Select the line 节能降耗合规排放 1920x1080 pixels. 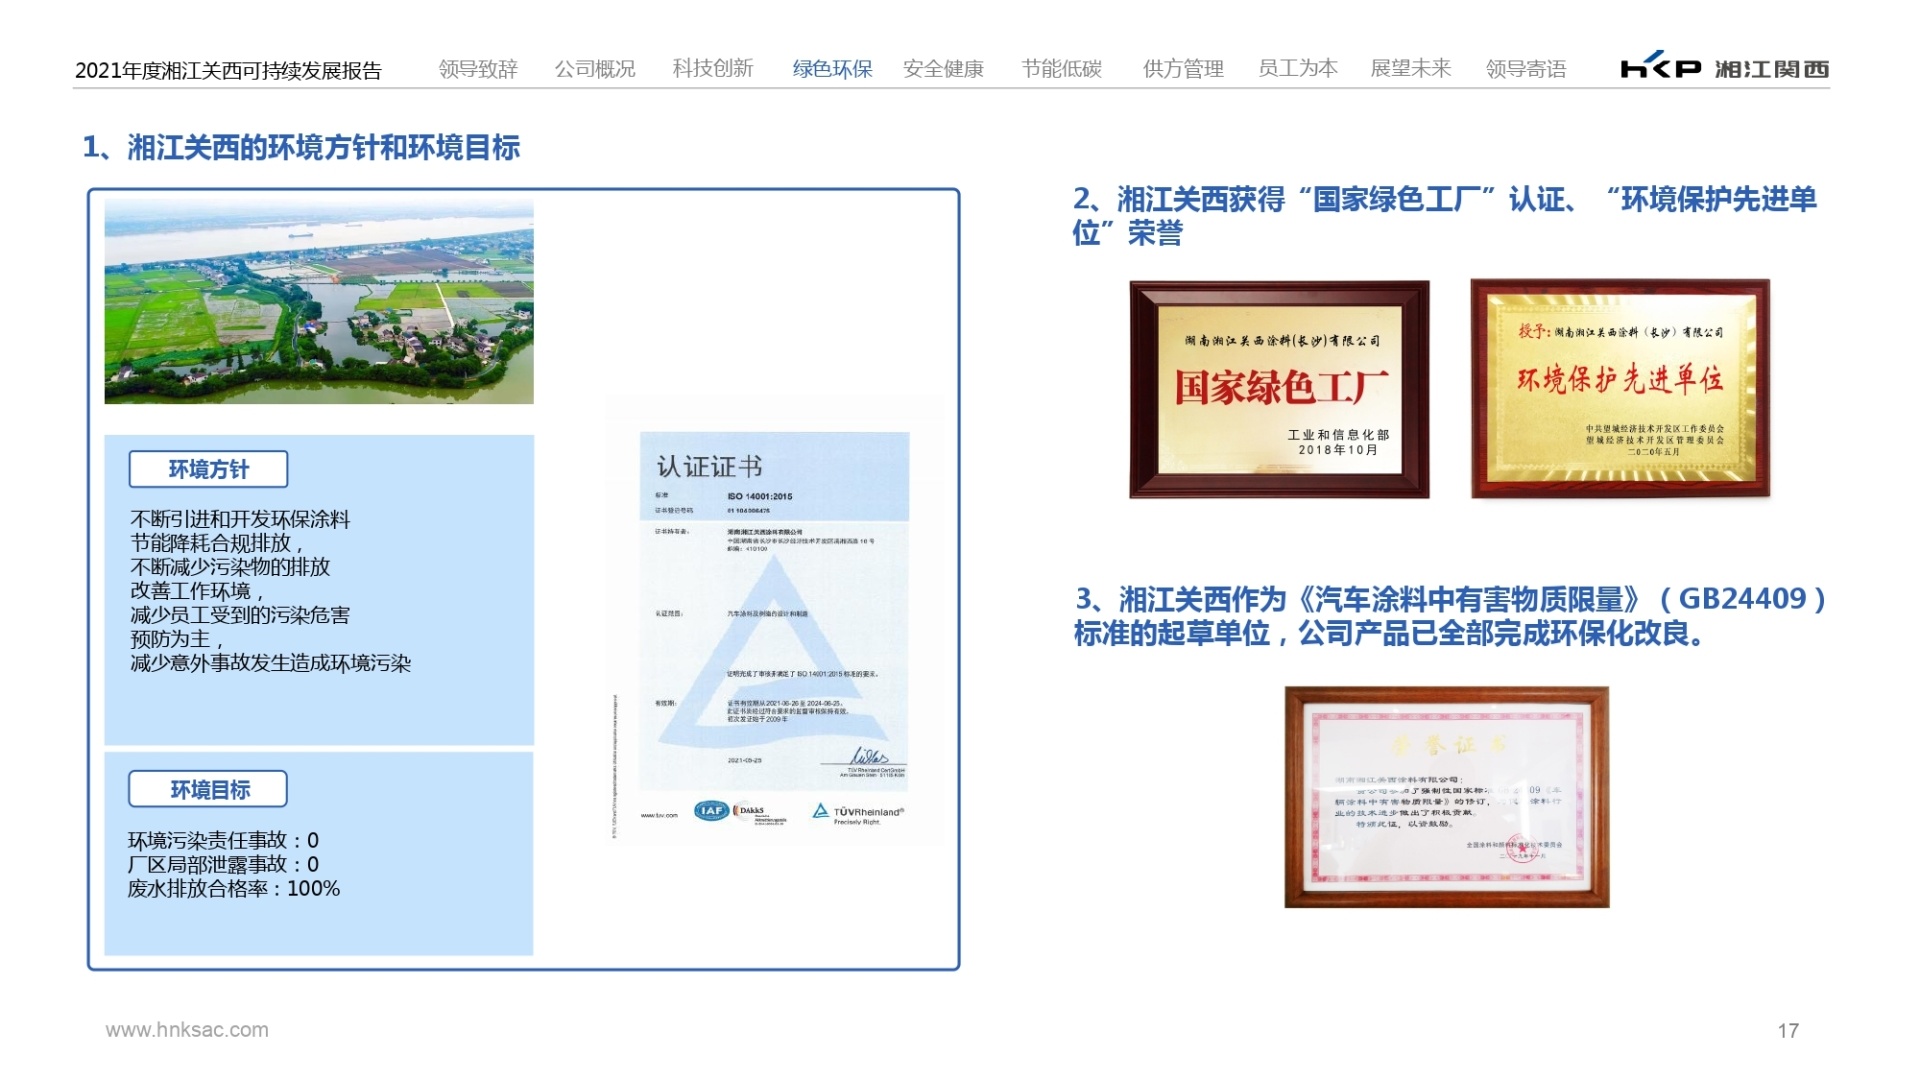[x=216, y=543]
